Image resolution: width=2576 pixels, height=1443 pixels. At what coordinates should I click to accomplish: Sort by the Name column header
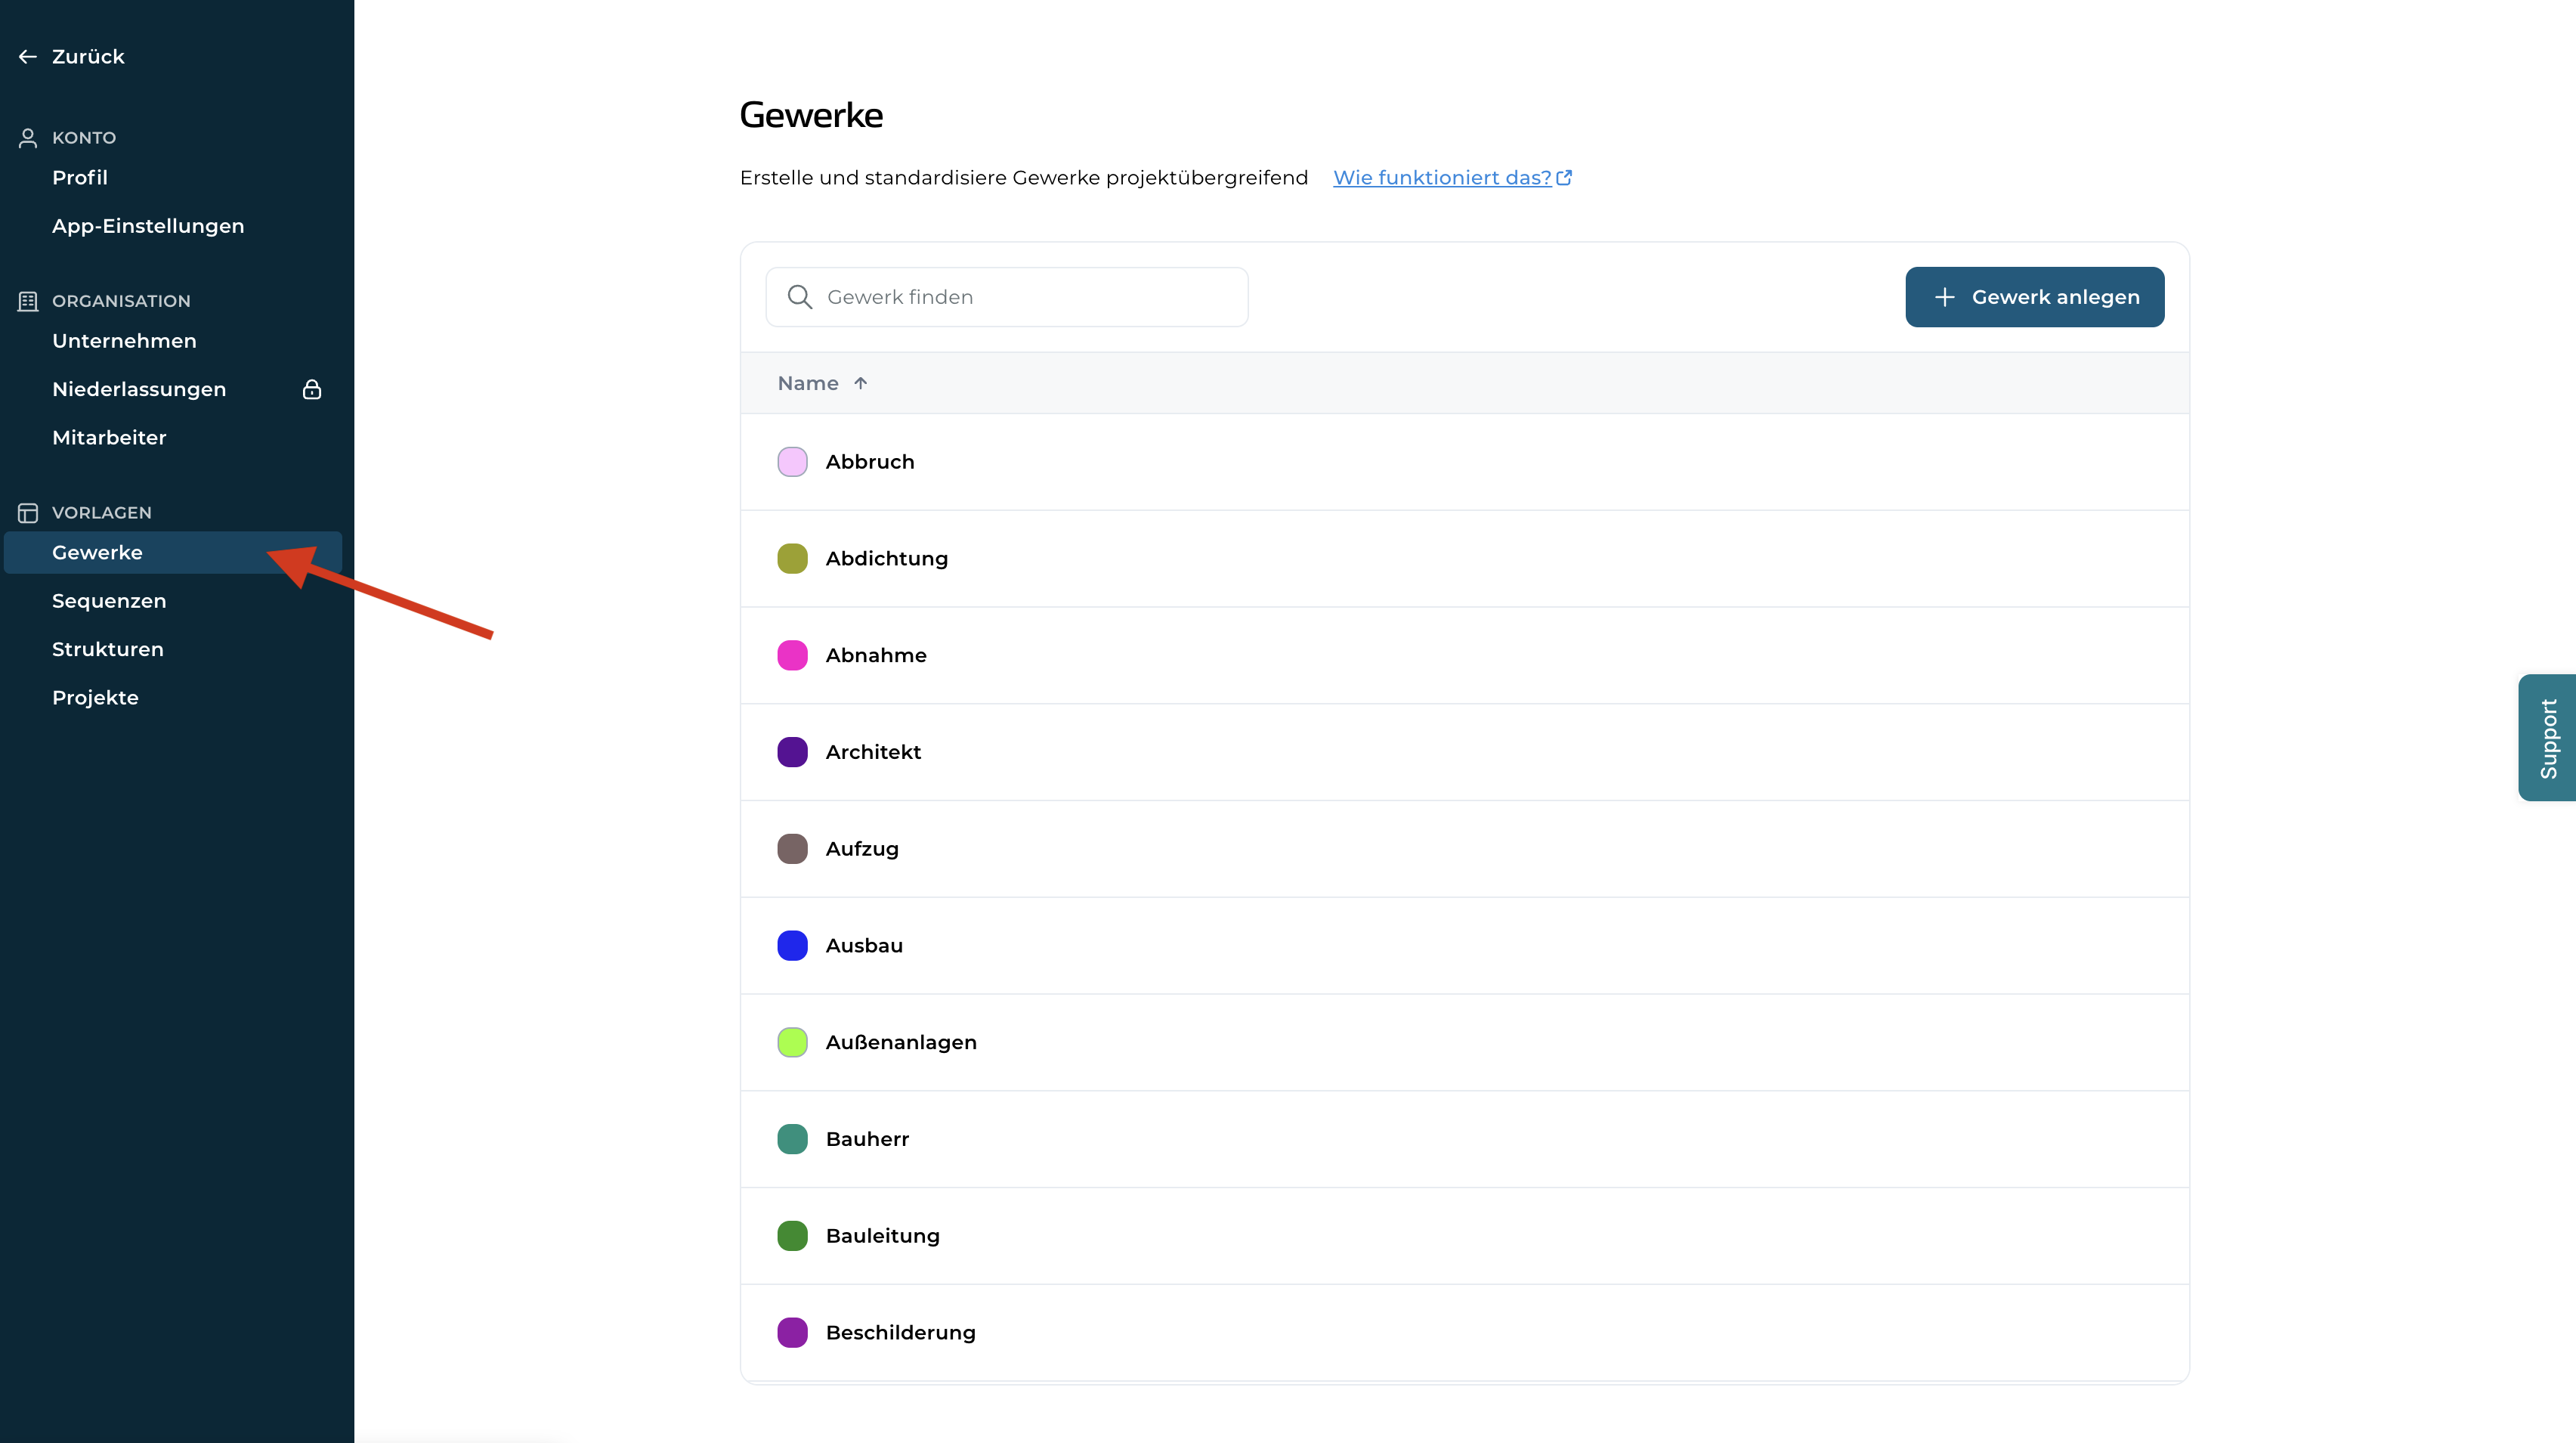pyautogui.click(x=808, y=383)
